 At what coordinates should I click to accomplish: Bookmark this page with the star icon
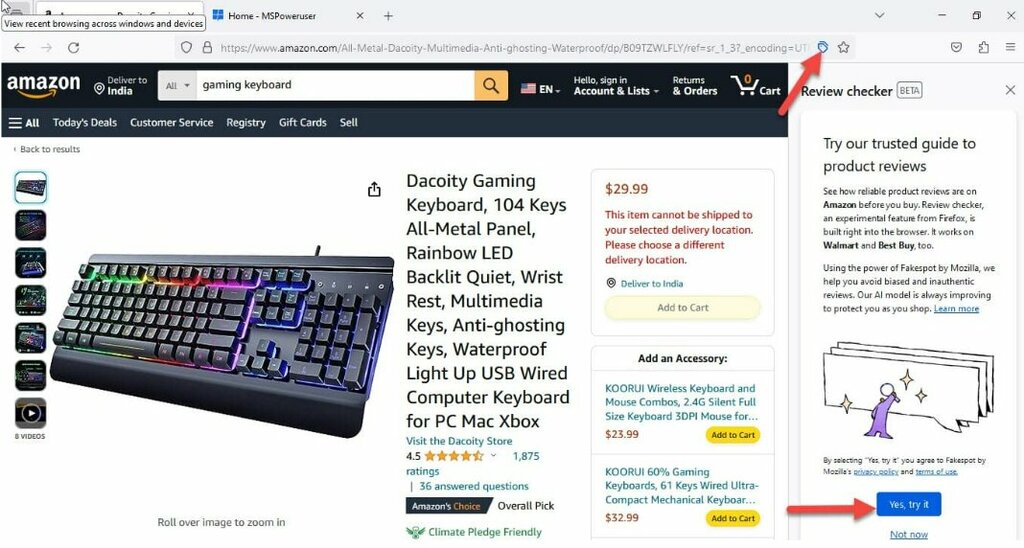pos(843,47)
